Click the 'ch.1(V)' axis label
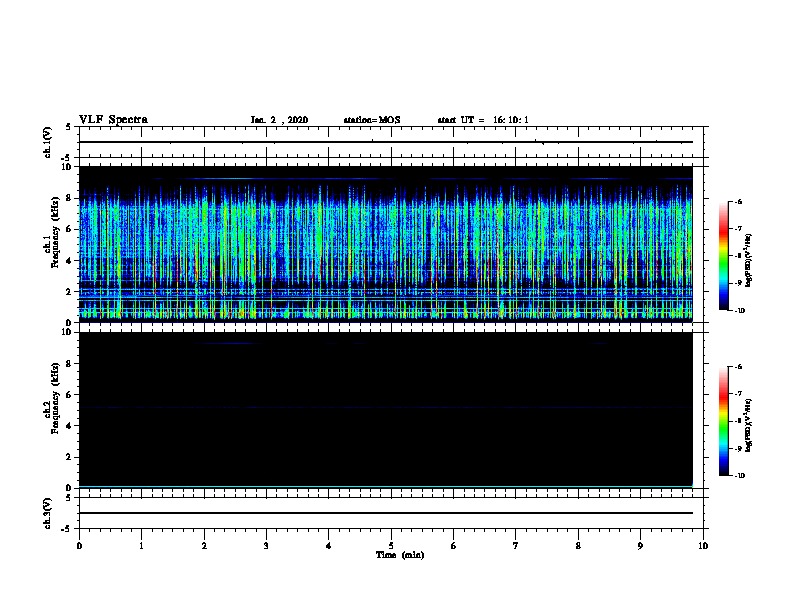The image size is (792, 612). [x=48, y=142]
